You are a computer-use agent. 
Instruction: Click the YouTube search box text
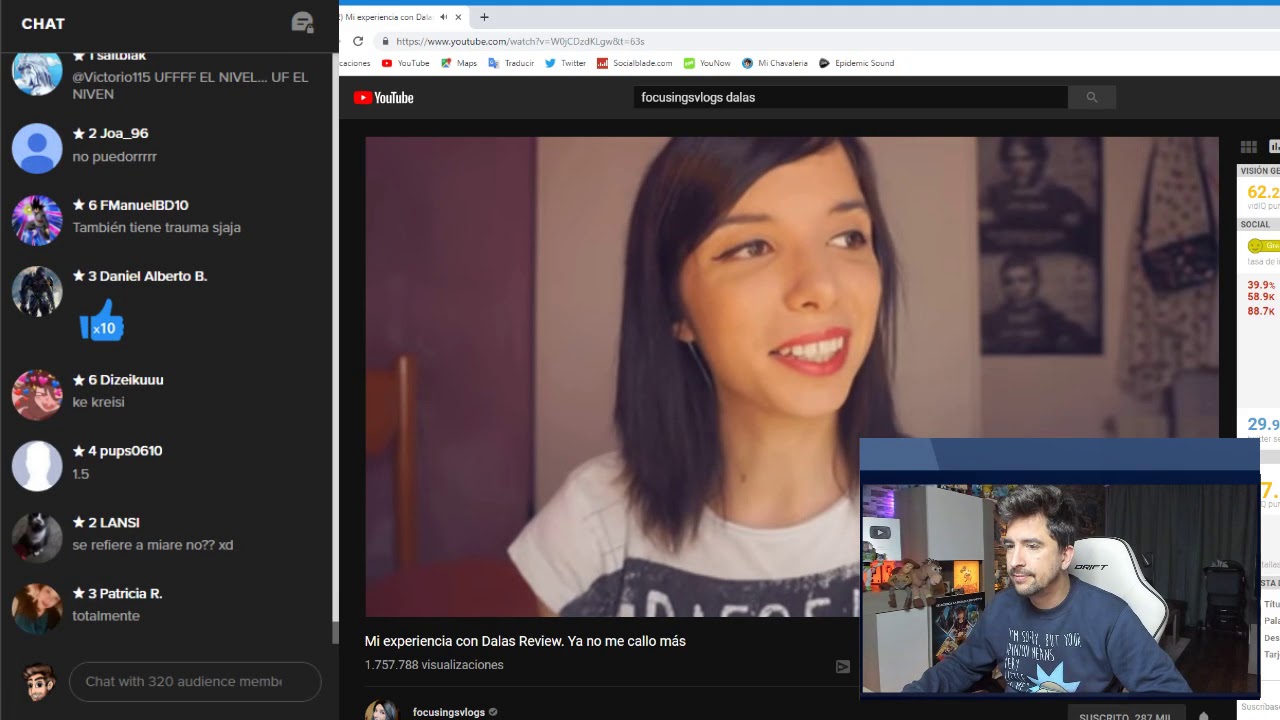coord(698,97)
